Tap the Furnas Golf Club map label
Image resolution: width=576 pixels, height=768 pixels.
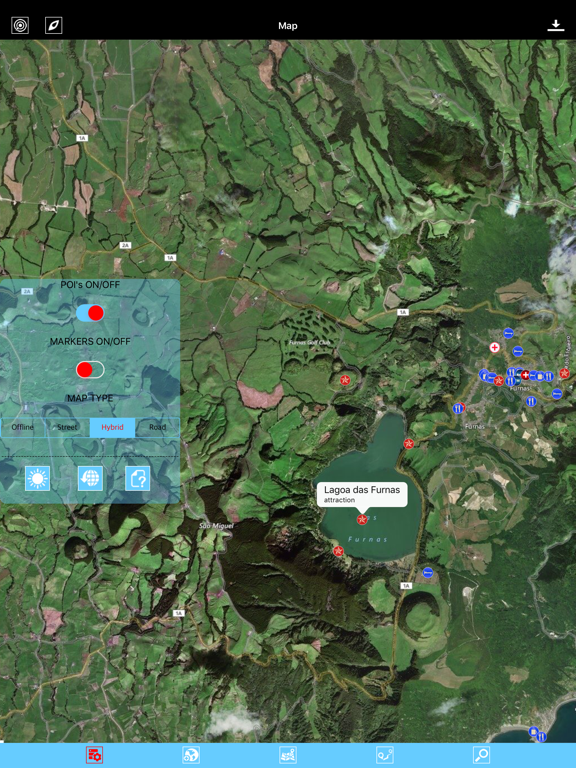coord(309,343)
